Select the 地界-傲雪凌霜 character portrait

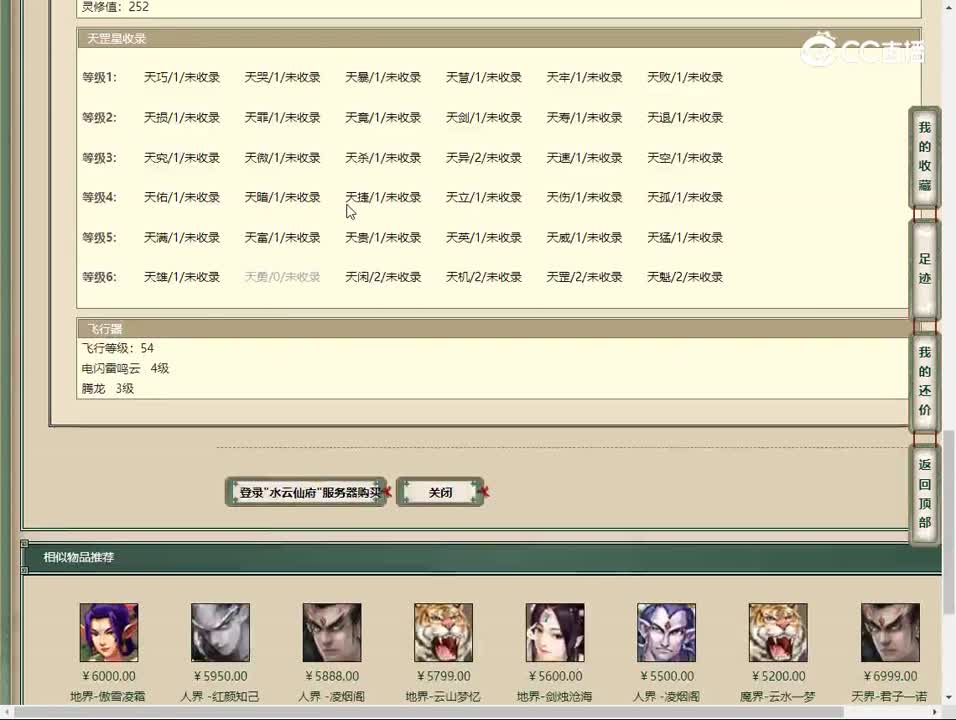(x=109, y=632)
